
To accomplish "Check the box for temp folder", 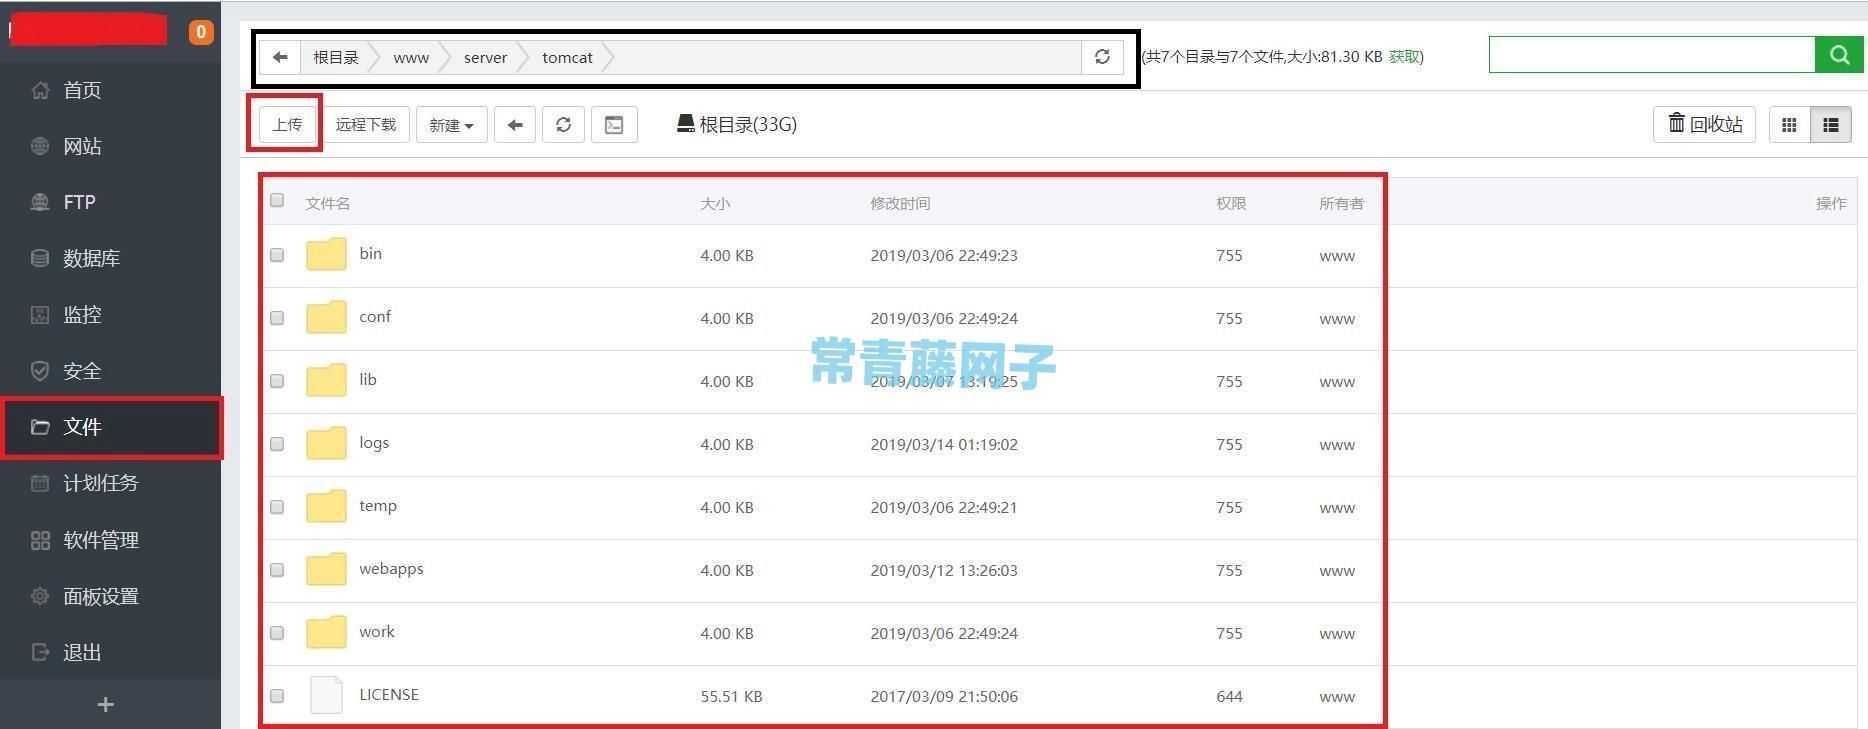I will tap(277, 507).
